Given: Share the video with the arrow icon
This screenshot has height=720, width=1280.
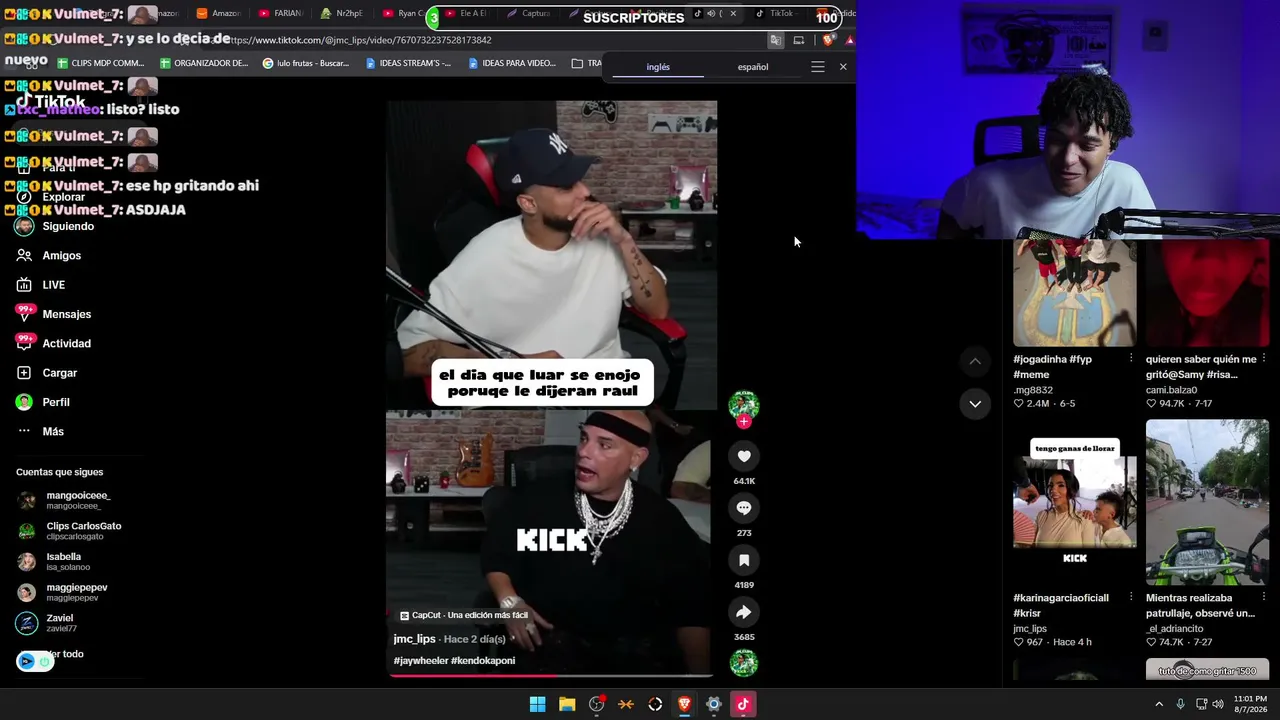Looking at the screenshot, I should 744,612.
